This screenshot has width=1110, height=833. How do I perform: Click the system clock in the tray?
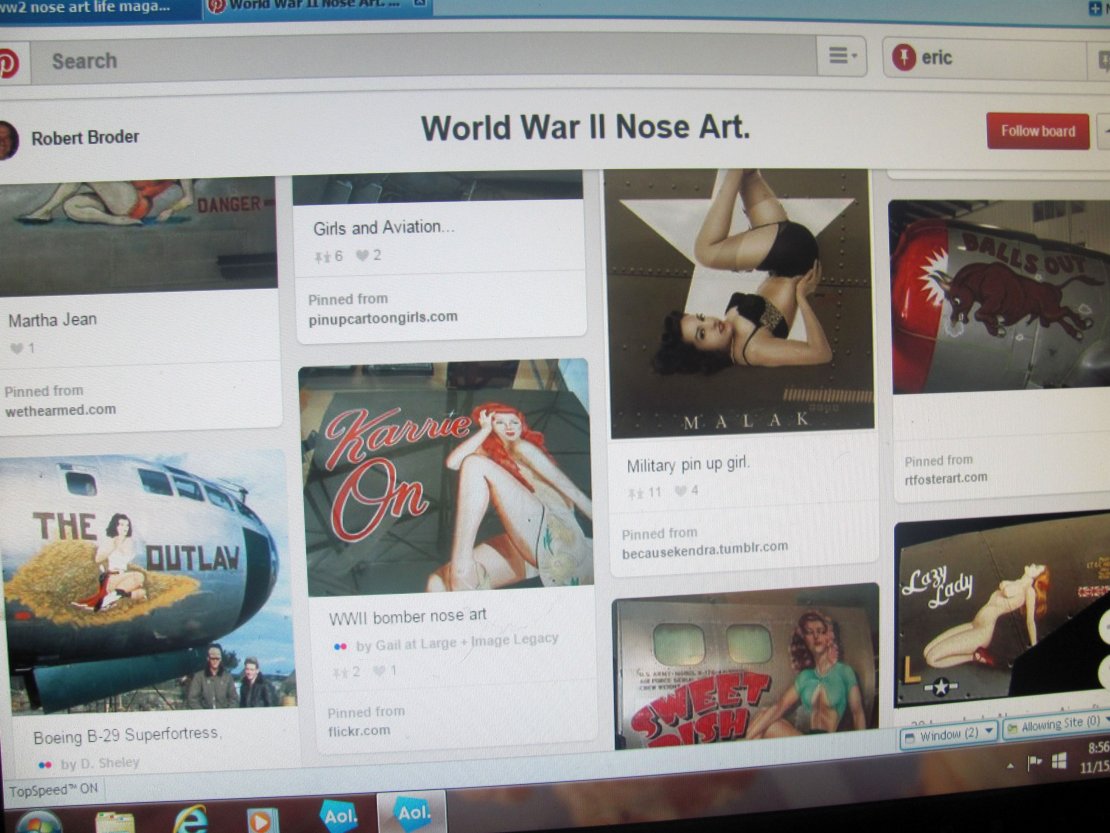[1096, 757]
